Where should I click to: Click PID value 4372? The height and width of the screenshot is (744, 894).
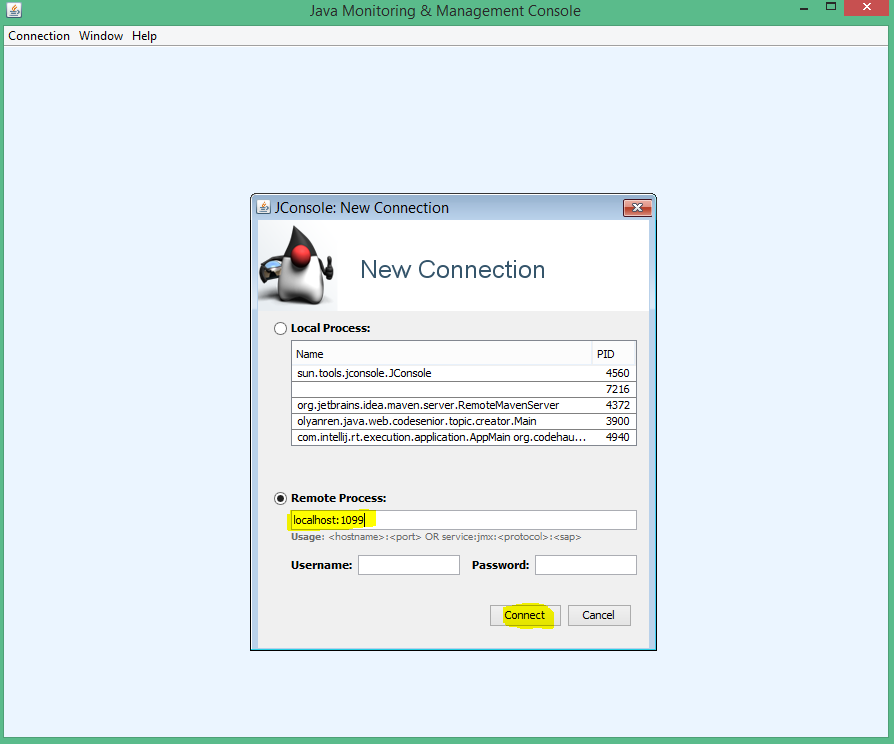pyautogui.click(x=617, y=405)
